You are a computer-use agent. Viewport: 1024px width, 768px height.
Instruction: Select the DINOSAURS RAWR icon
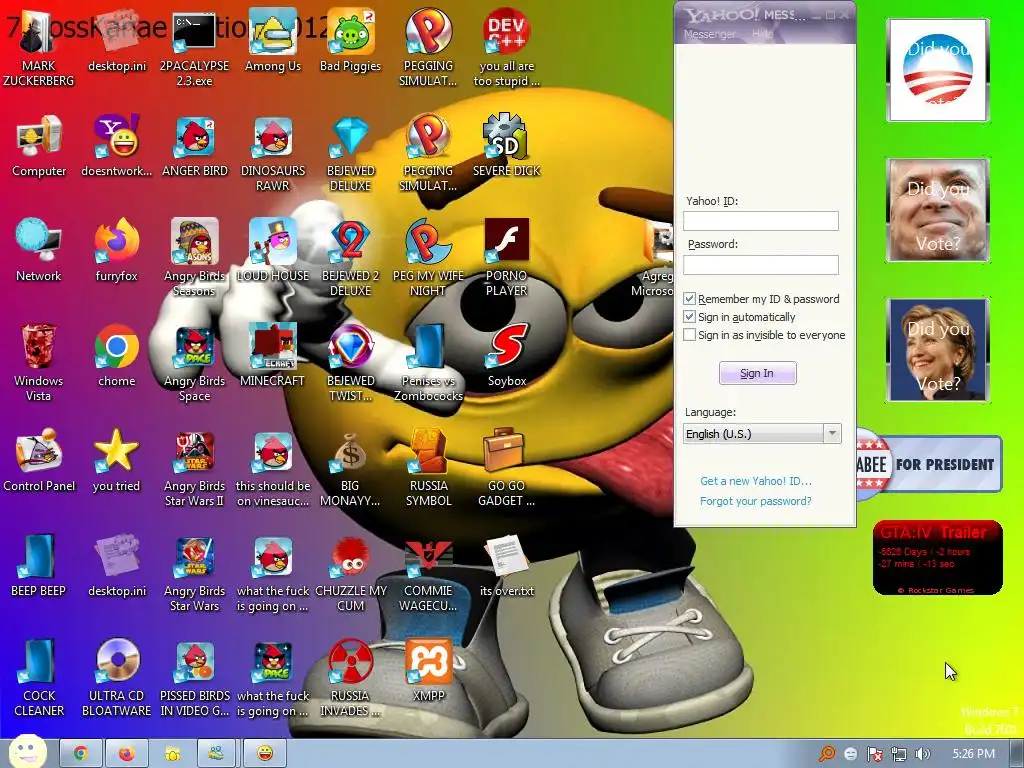pos(272,152)
